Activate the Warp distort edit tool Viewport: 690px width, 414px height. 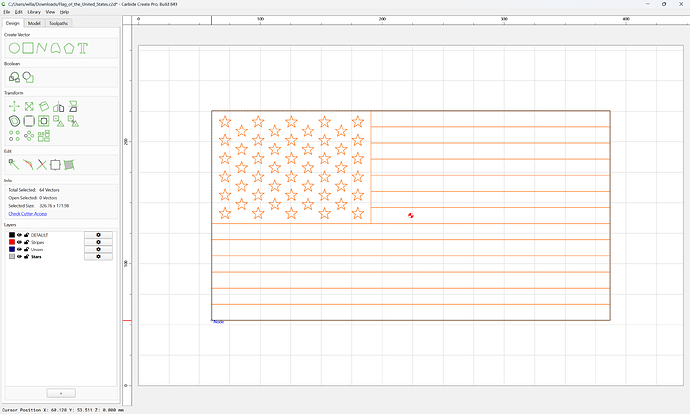pos(69,165)
